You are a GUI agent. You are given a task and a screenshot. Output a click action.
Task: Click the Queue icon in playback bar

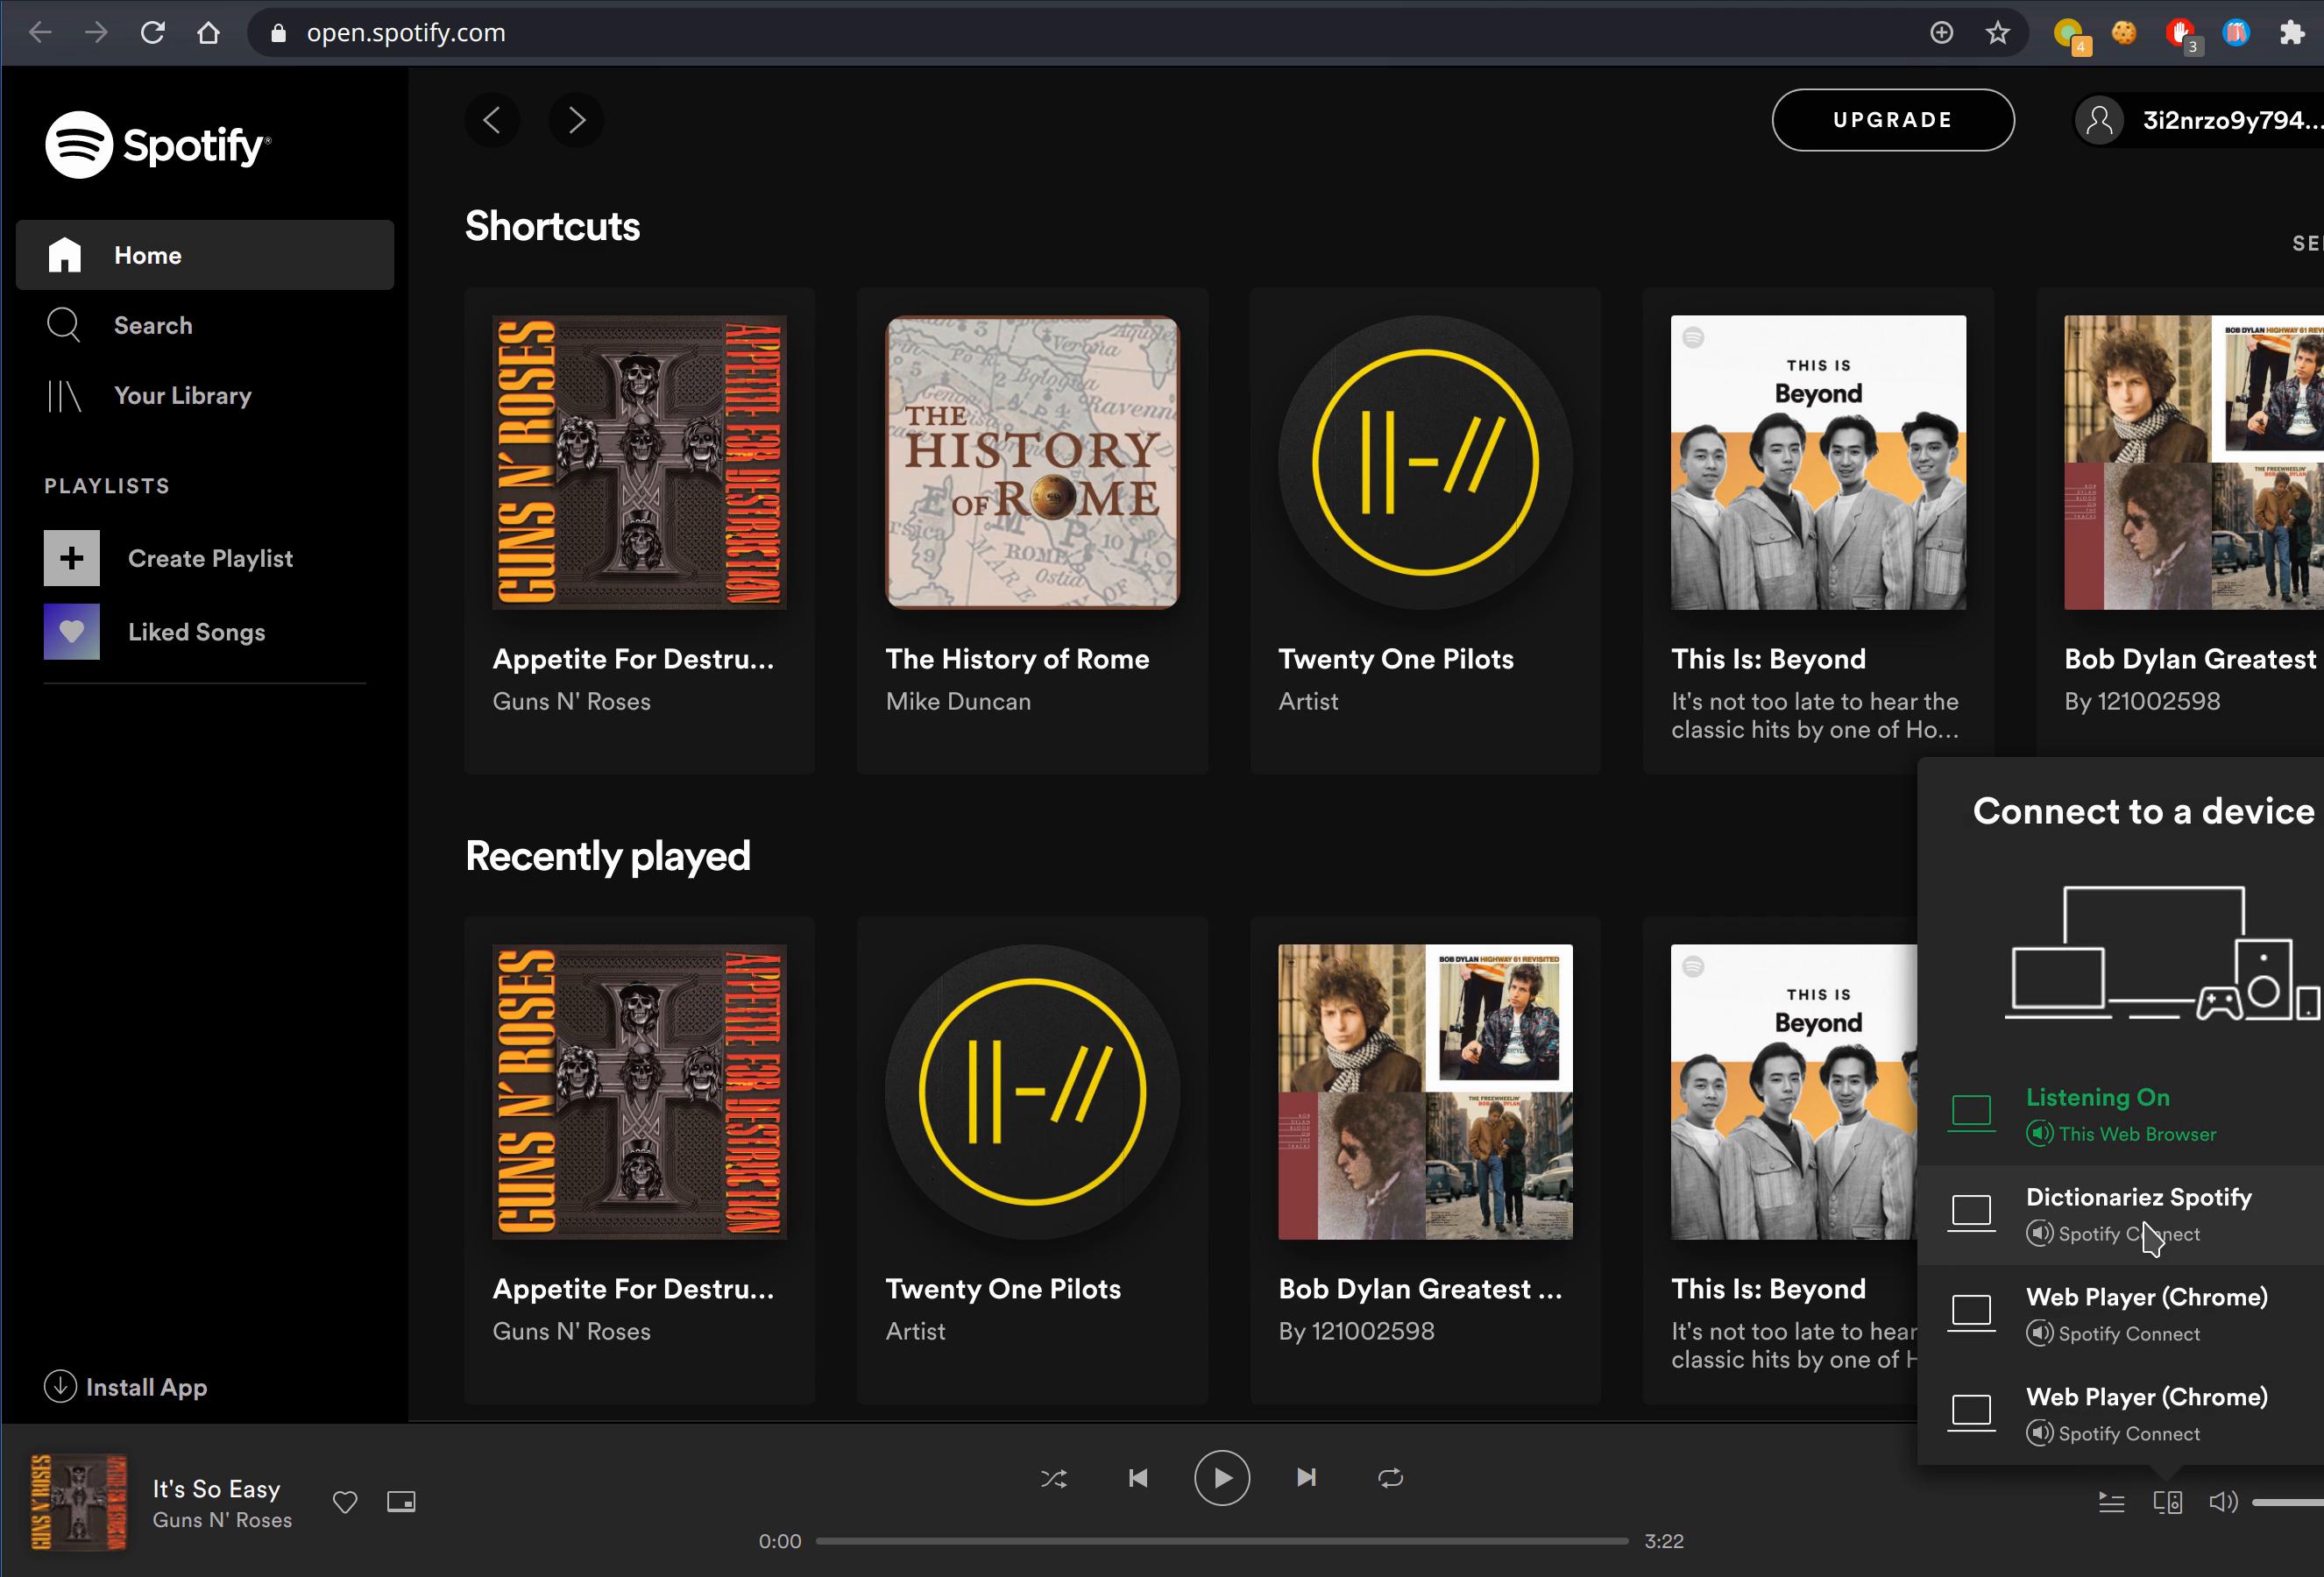tap(2111, 1502)
